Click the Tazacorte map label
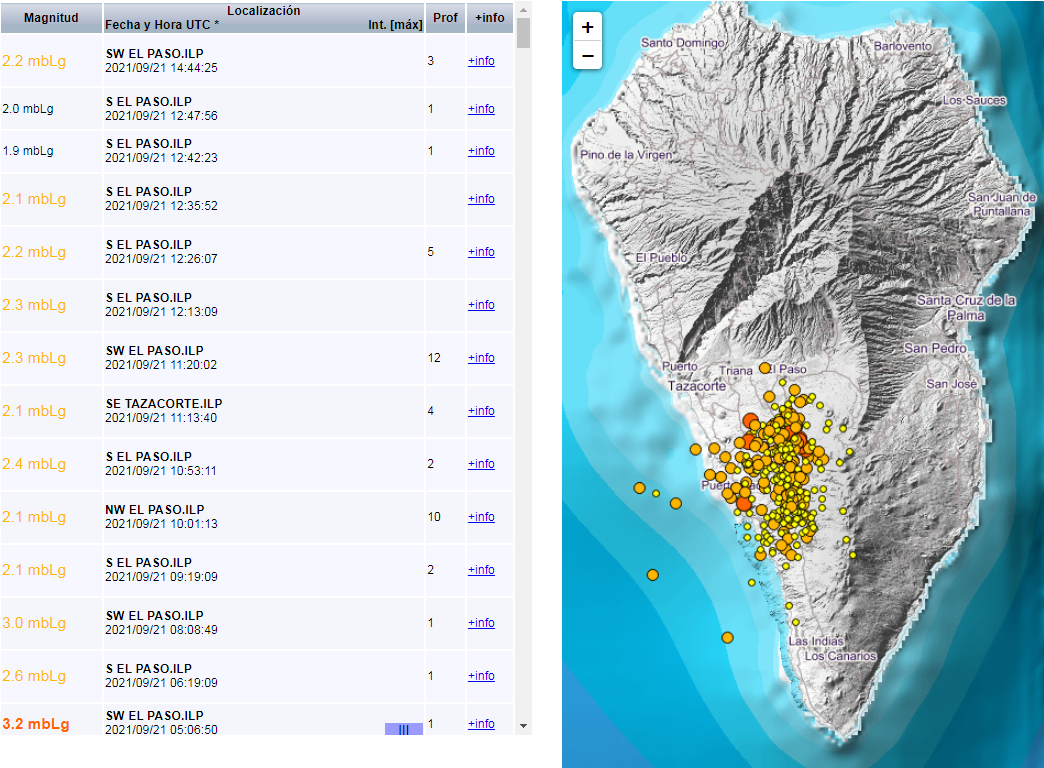This screenshot has height=768, width=1044. tap(696, 386)
